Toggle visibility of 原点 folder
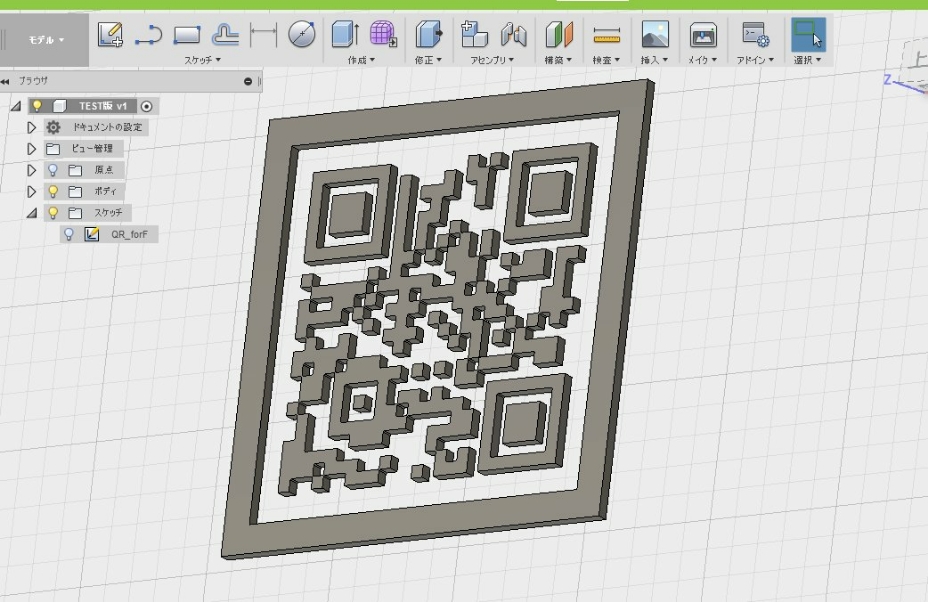Screen dimensions: 928x602 [53, 170]
